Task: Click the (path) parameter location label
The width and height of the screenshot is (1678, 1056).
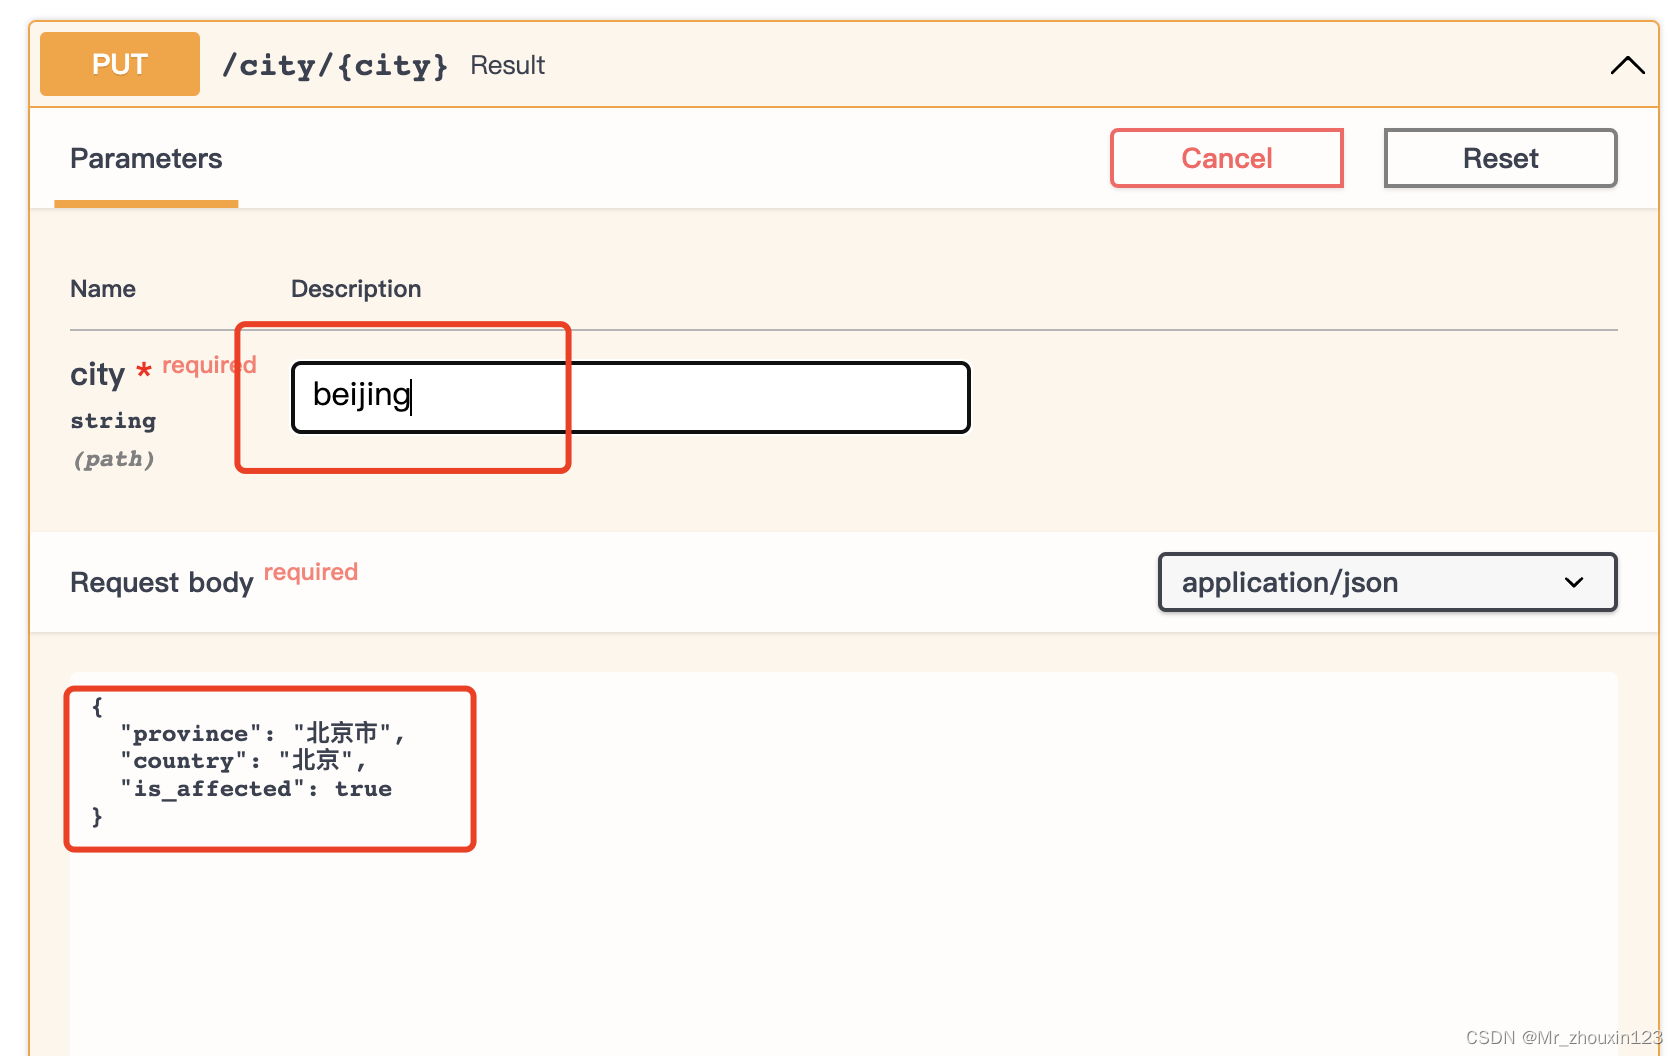Action: 113,459
